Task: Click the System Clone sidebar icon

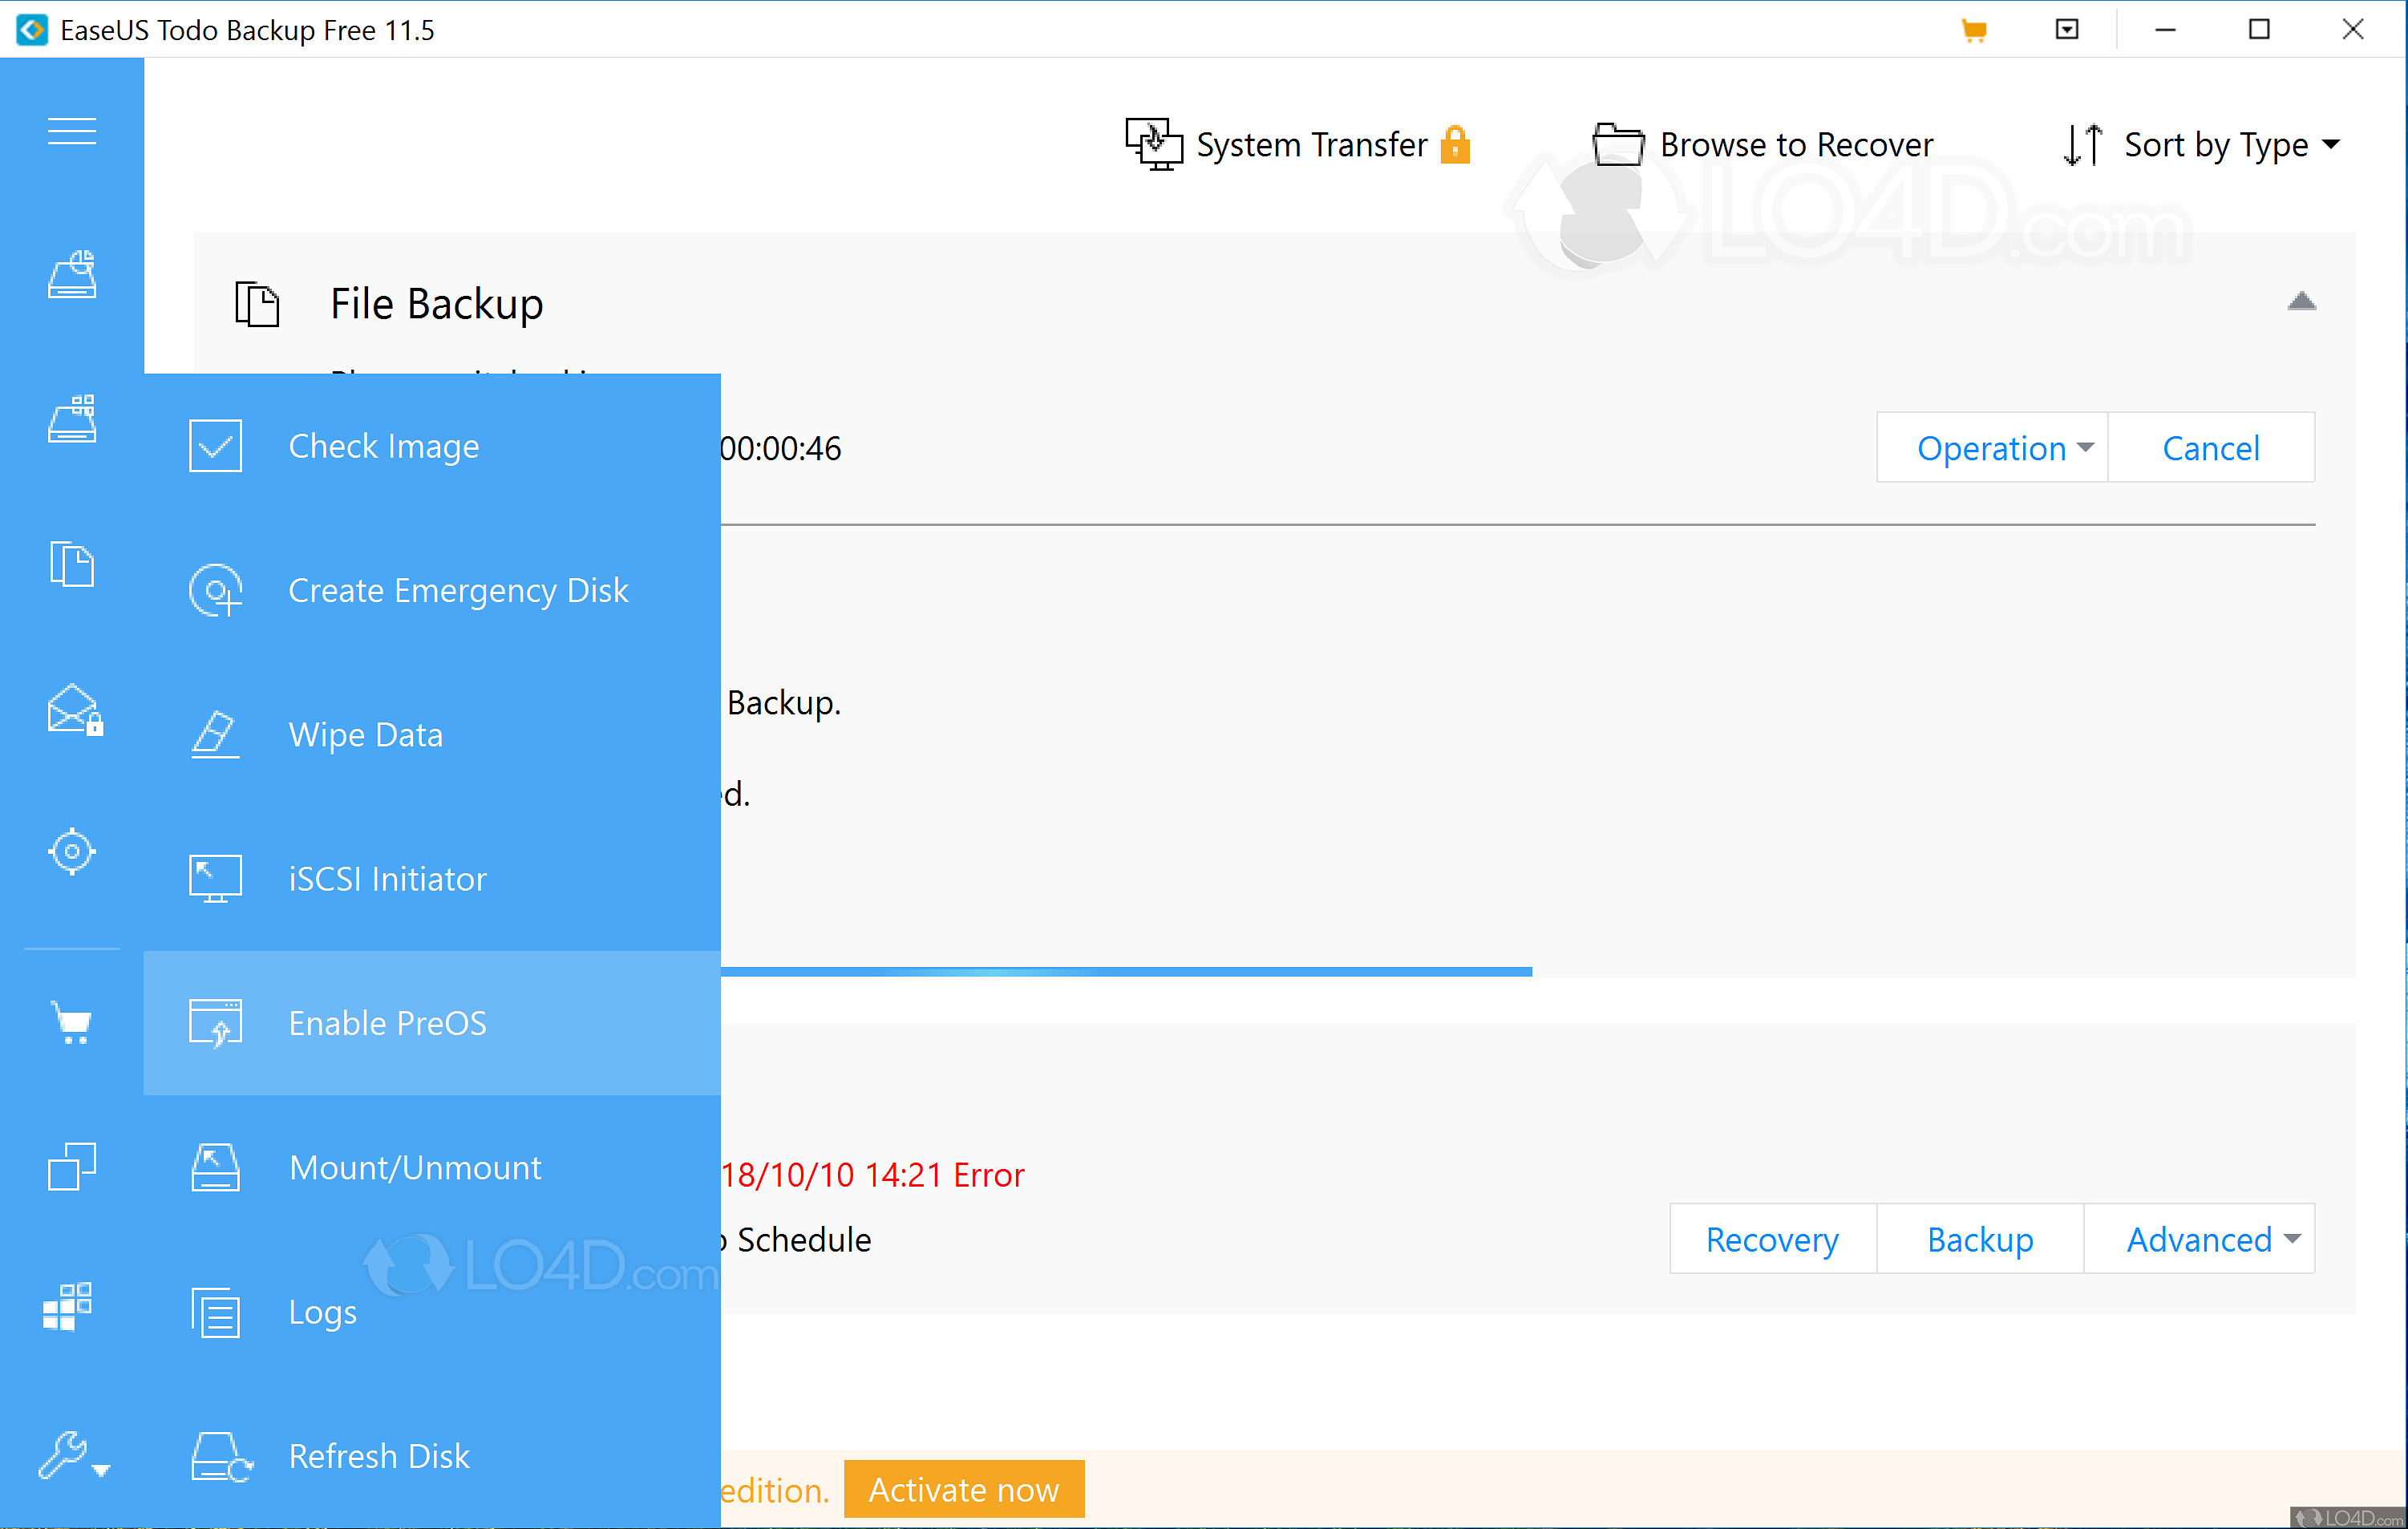Action: click(x=68, y=1306)
